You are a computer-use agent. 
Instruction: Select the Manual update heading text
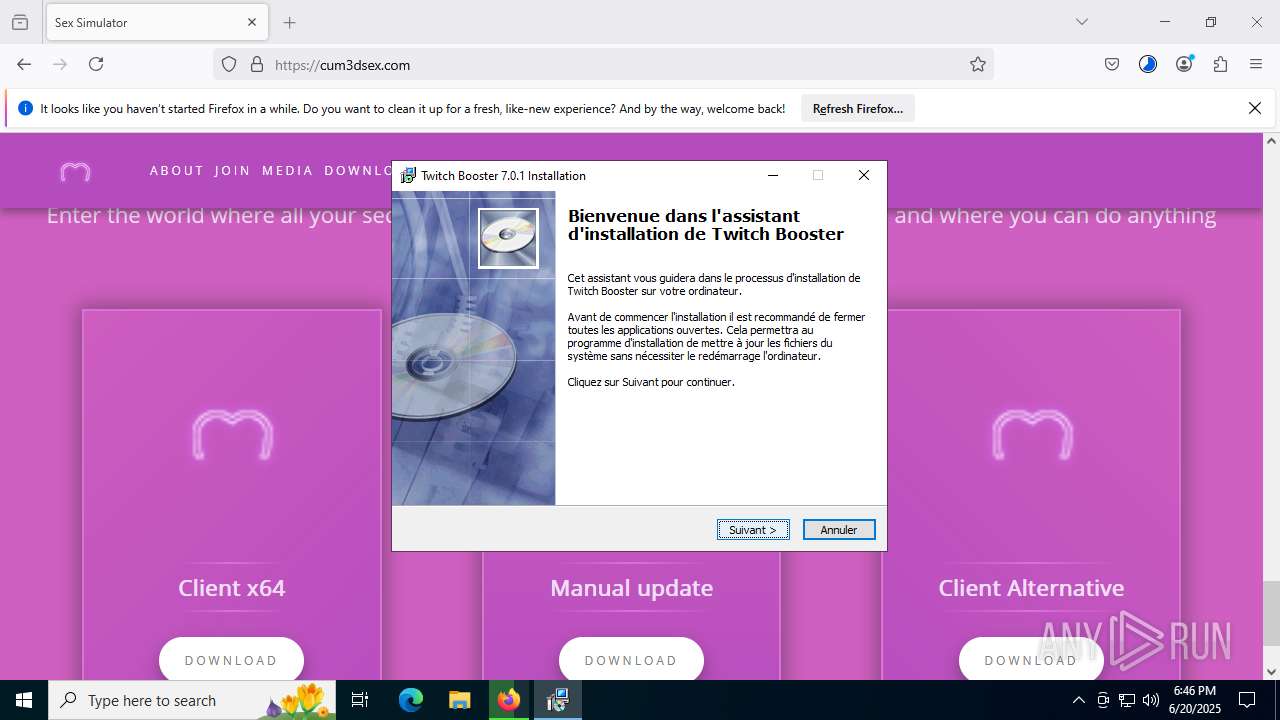[x=631, y=588]
